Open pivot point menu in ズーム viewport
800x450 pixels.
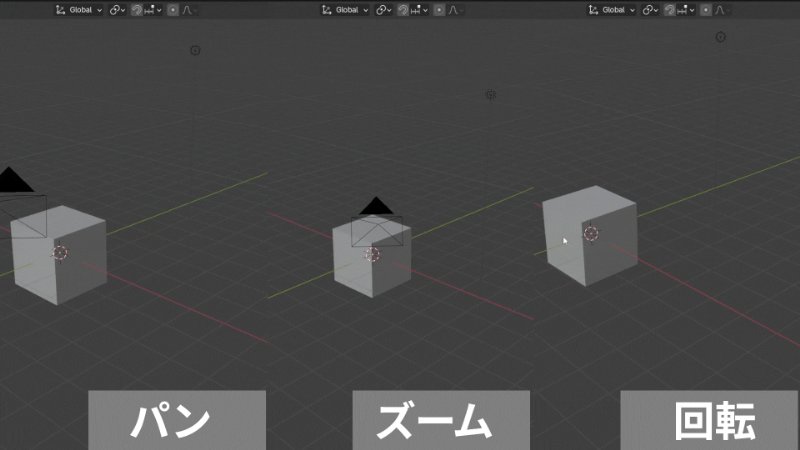[x=383, y=10]
